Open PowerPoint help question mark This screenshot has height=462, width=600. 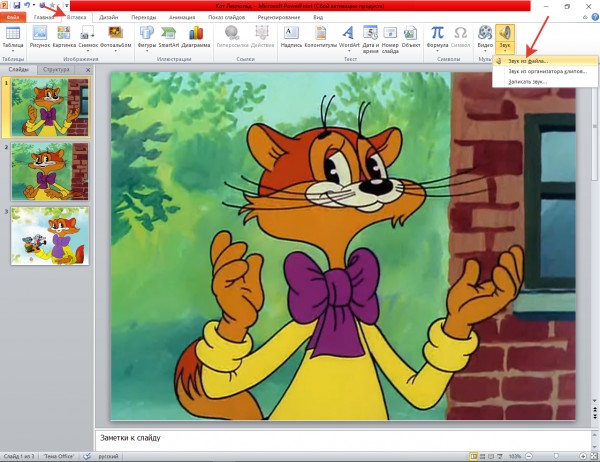[595, 17]
